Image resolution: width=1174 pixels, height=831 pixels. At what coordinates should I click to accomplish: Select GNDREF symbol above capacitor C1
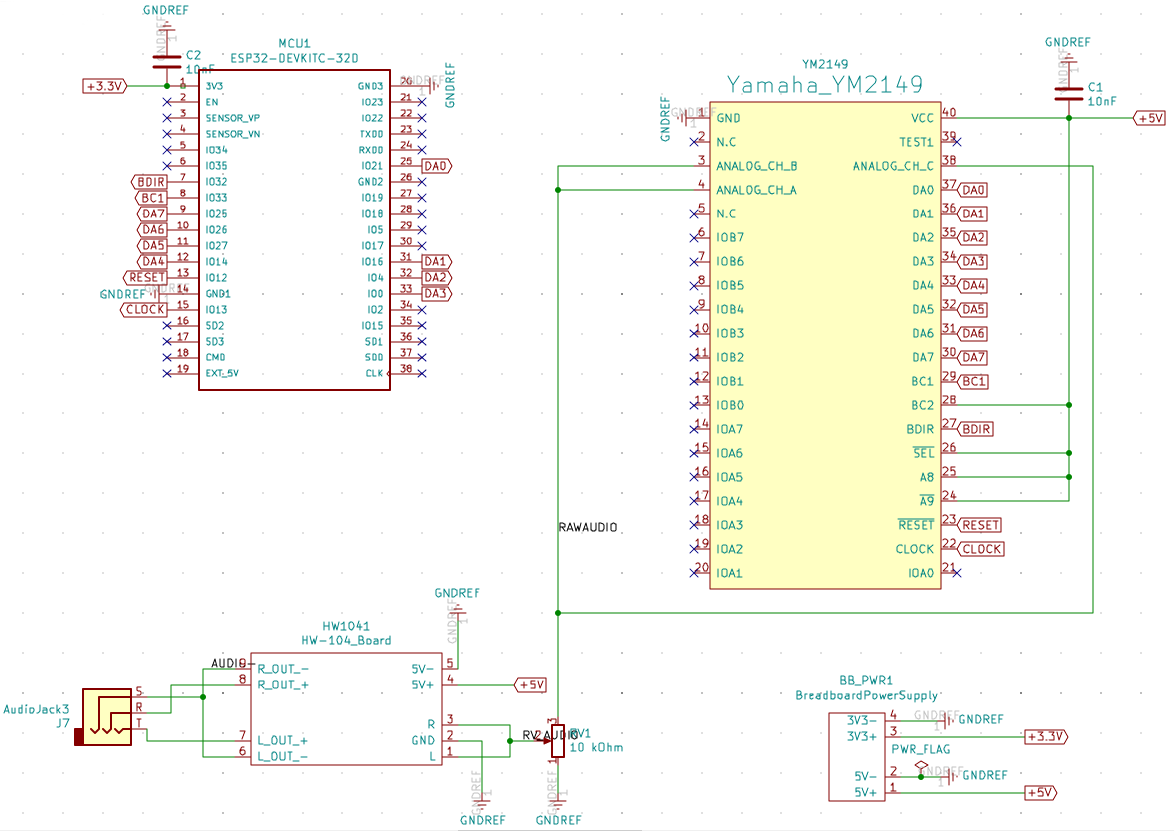(1068, 56)
